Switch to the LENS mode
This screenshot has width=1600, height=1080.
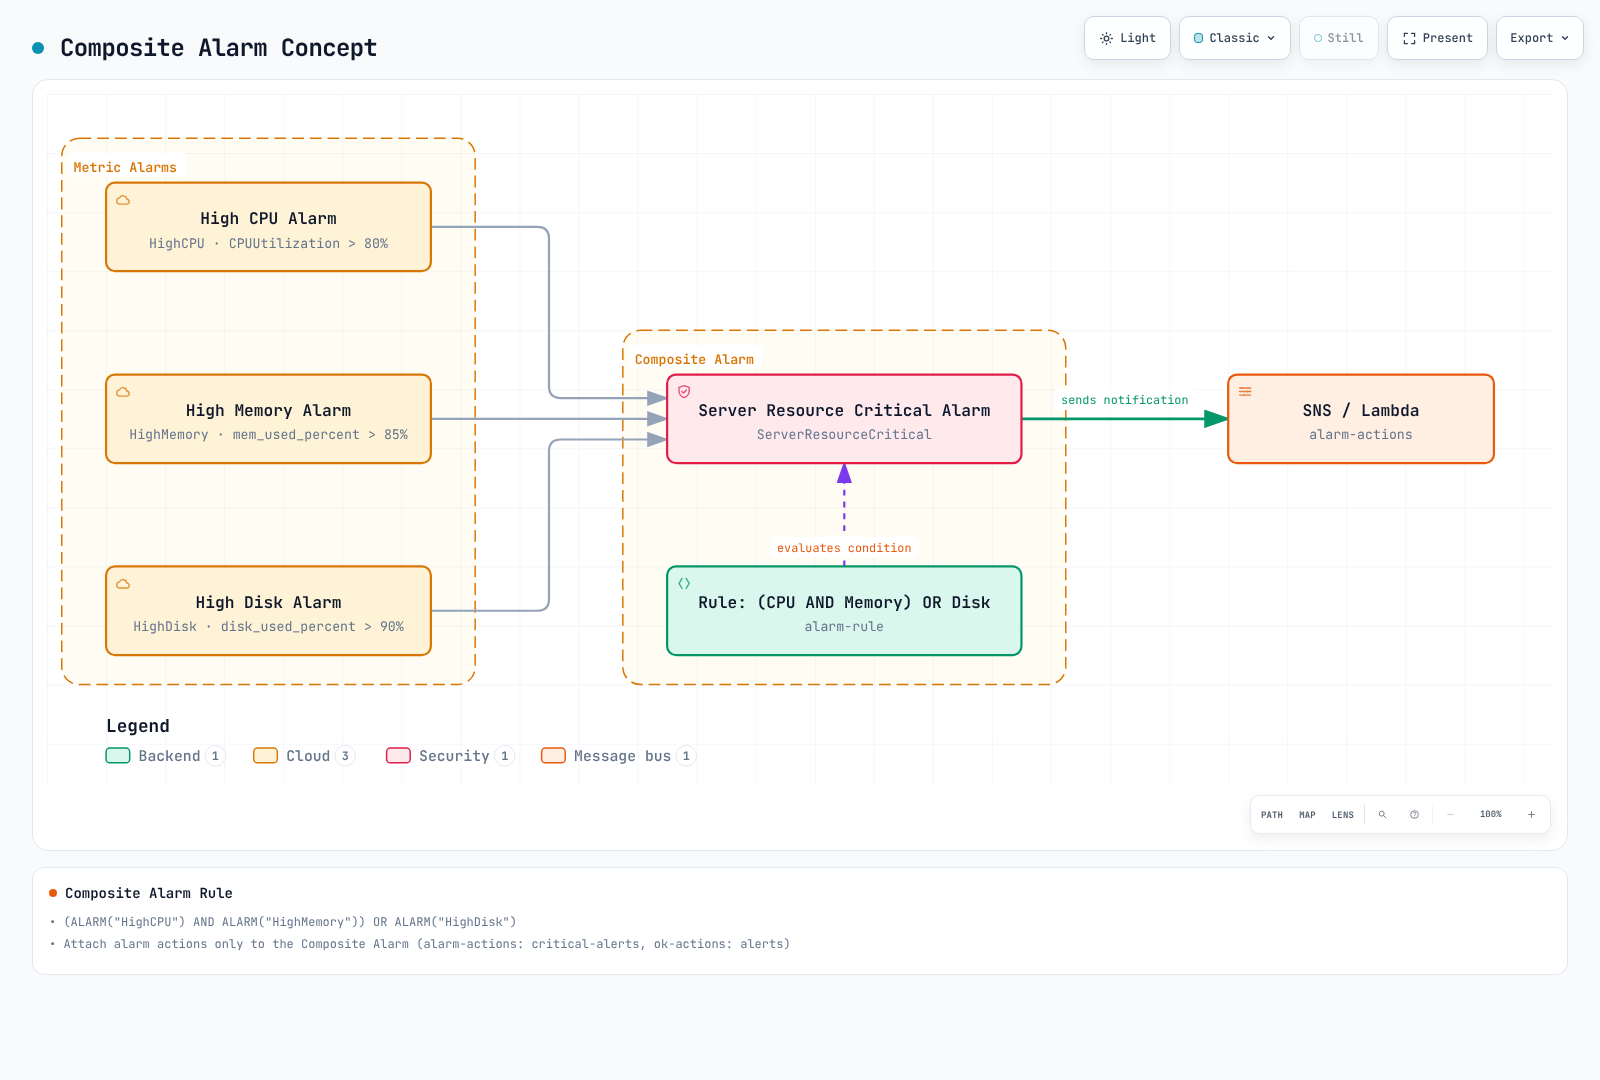[1343, 815]
